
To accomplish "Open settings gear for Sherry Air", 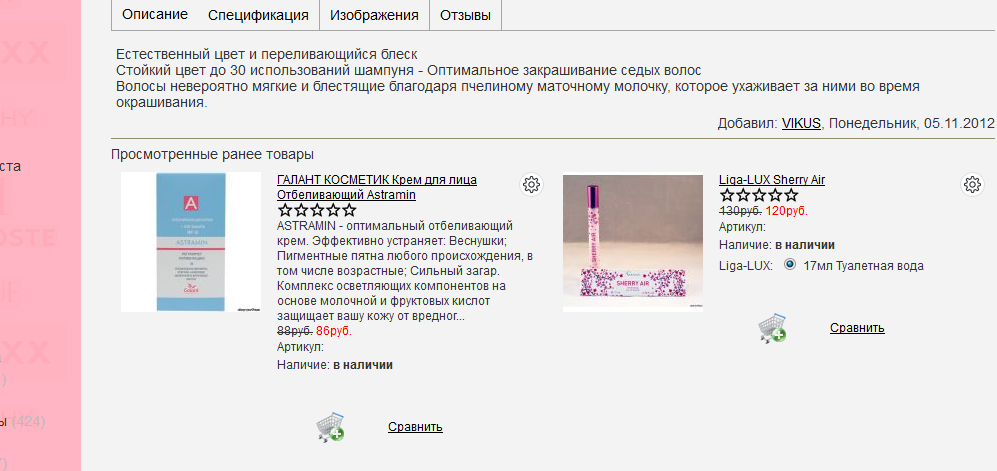I will pyautogui.click(x=972, y=185).
